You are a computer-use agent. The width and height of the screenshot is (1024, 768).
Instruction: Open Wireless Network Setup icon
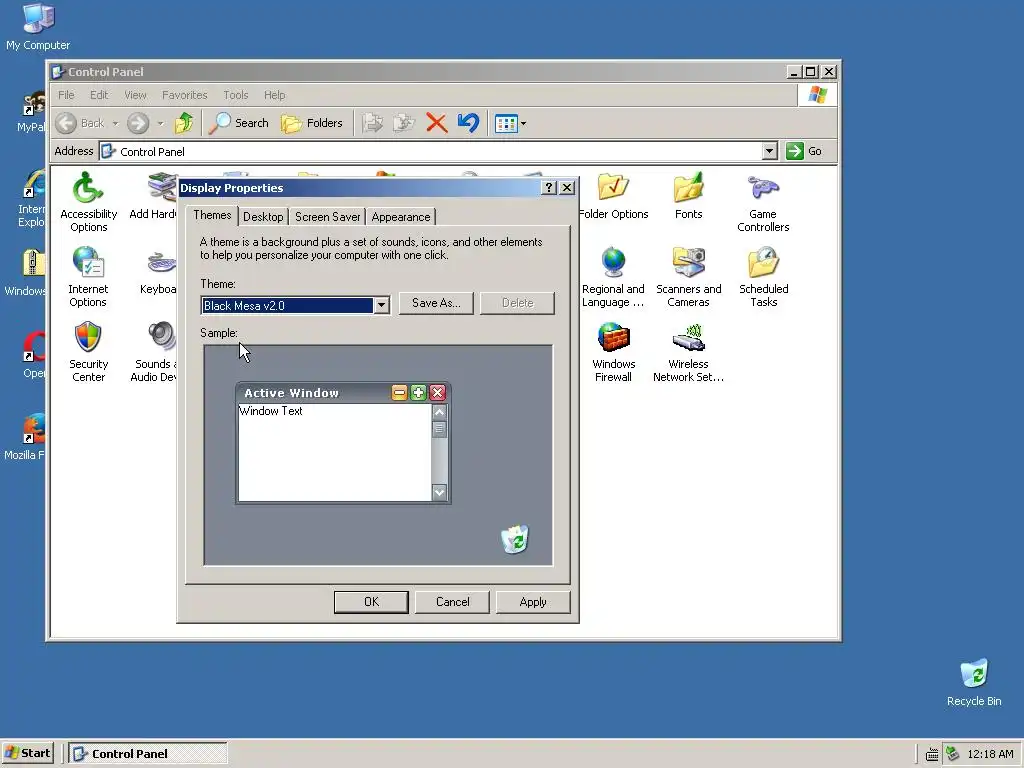[688, 352]
